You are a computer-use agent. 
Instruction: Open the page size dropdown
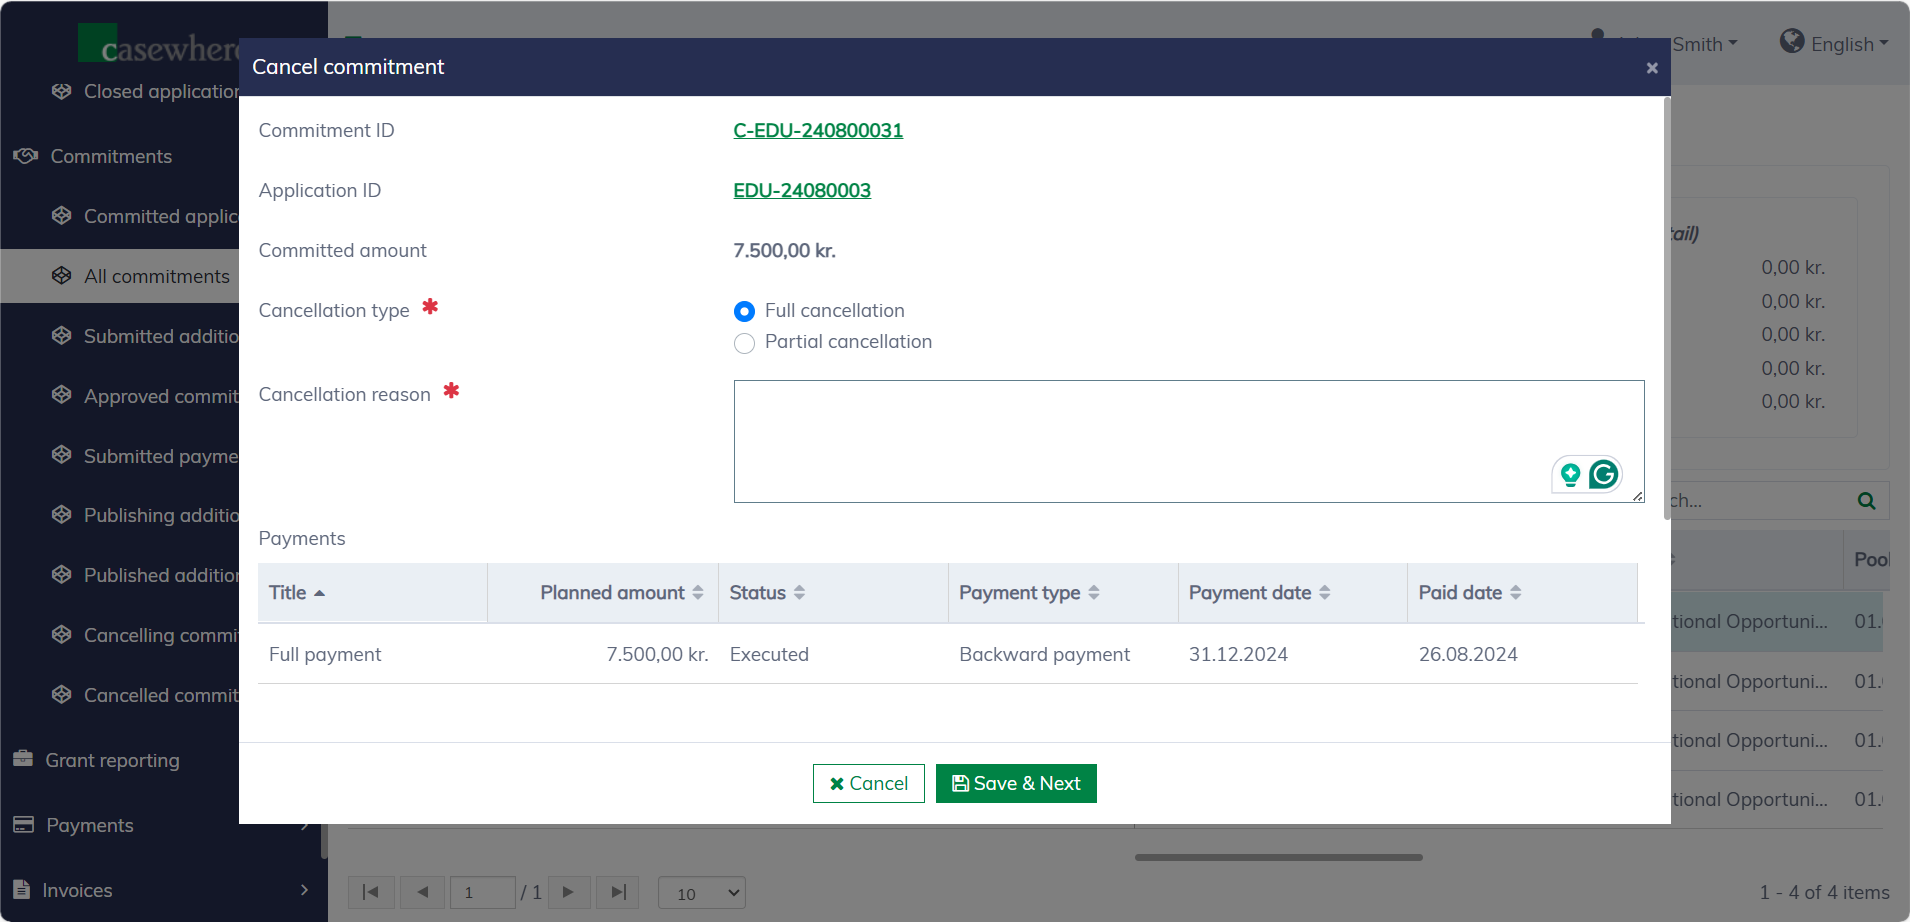coord(702,893)
